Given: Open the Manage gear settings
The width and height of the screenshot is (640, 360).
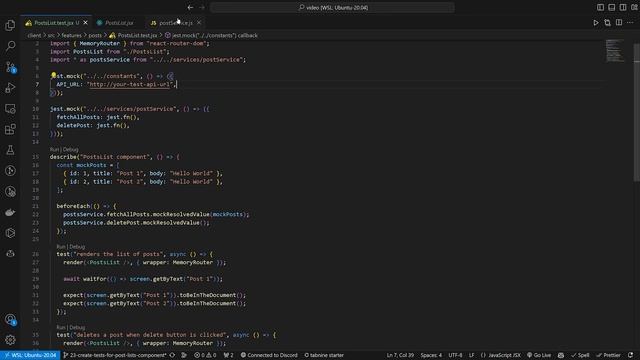Looking at the screenshot, I should click(10, 340).
